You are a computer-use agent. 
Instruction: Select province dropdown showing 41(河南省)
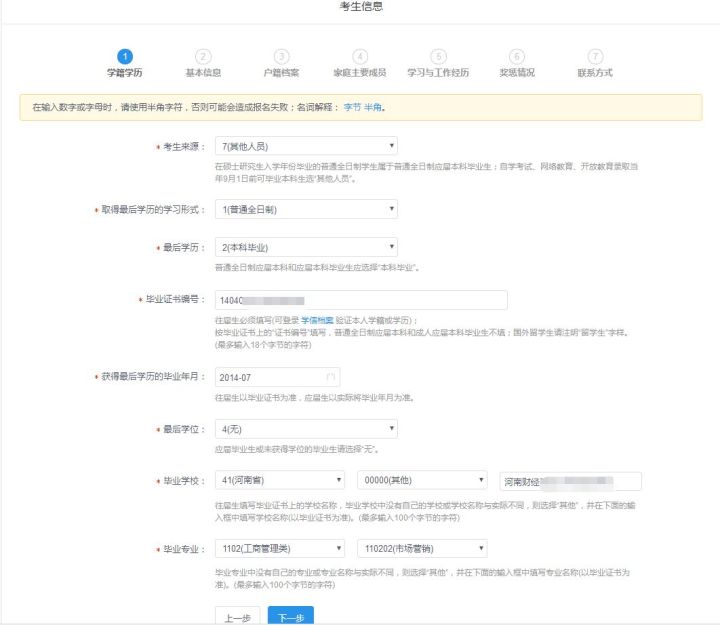(x=280, y=481)
